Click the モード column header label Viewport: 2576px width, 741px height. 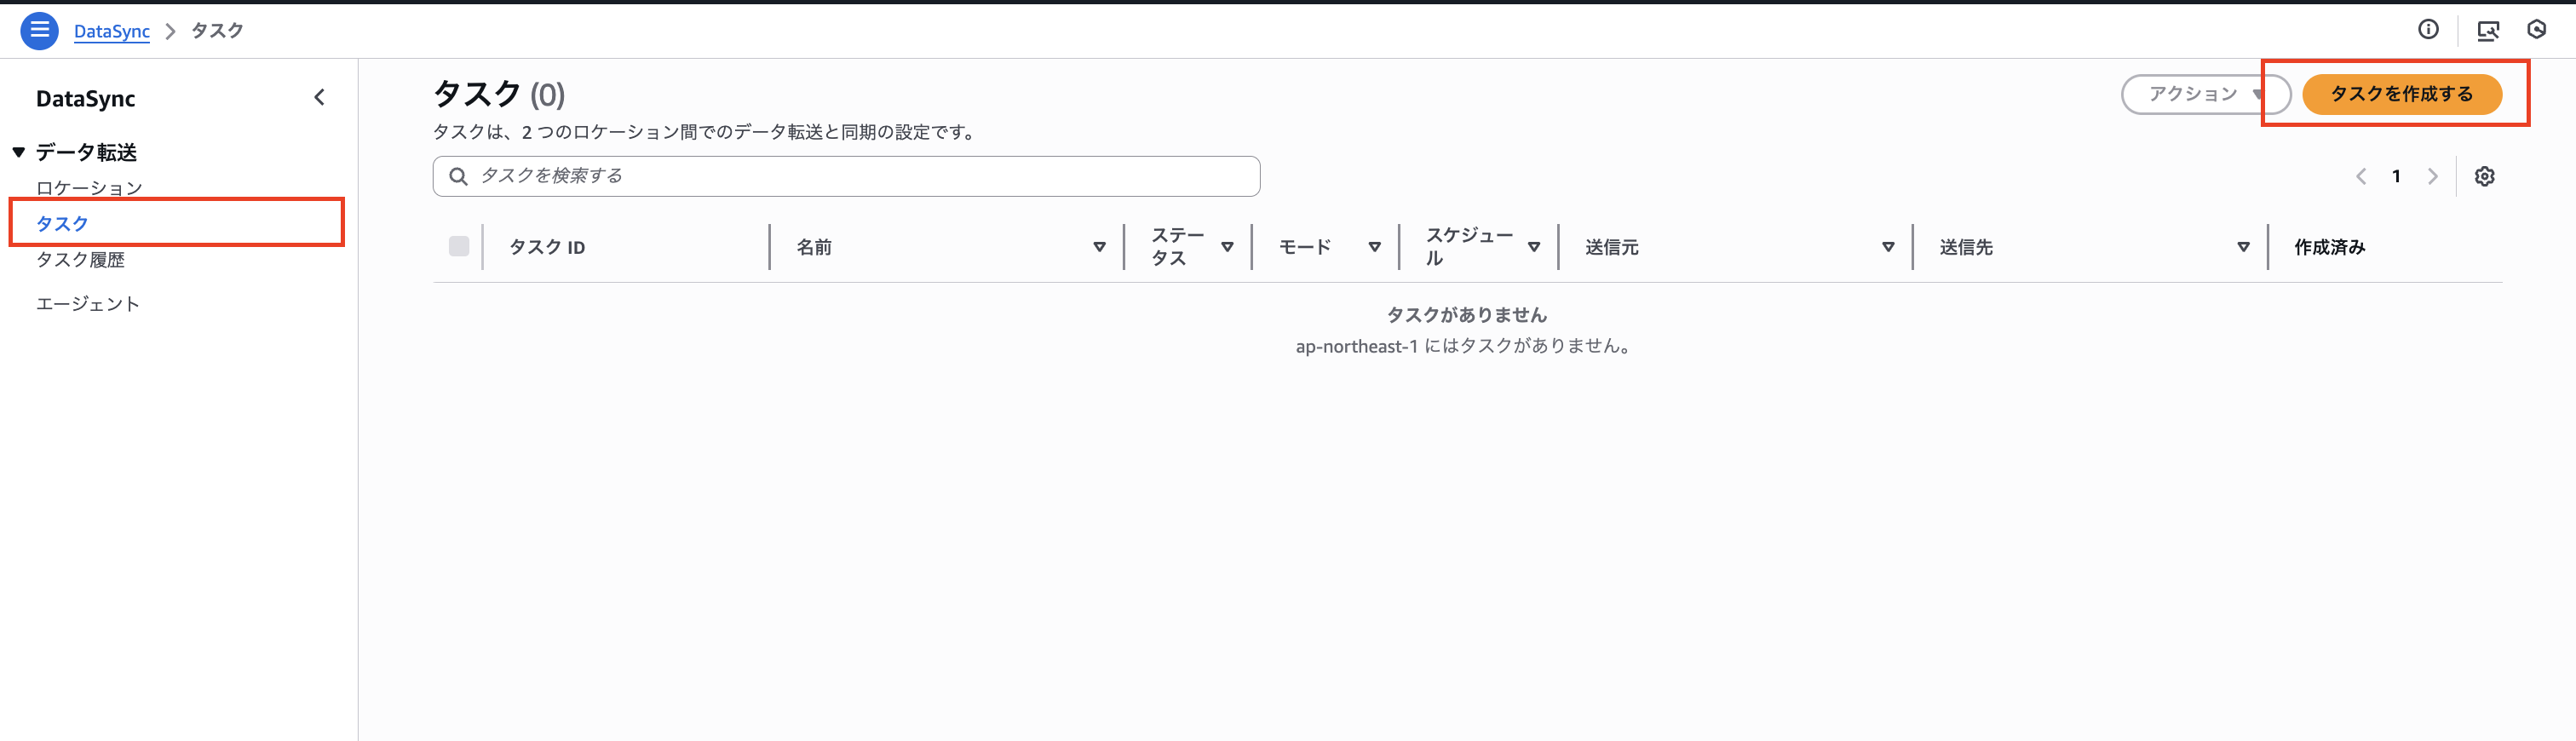1305,247
